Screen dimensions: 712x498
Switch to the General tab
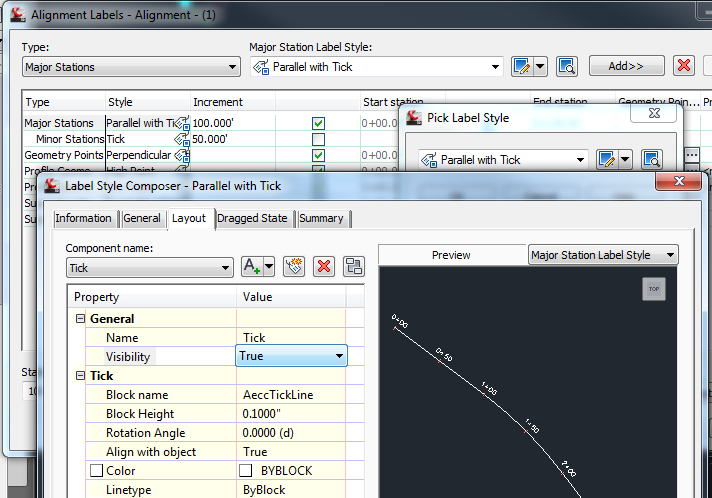pyautogui.click(x=142, y=218)
